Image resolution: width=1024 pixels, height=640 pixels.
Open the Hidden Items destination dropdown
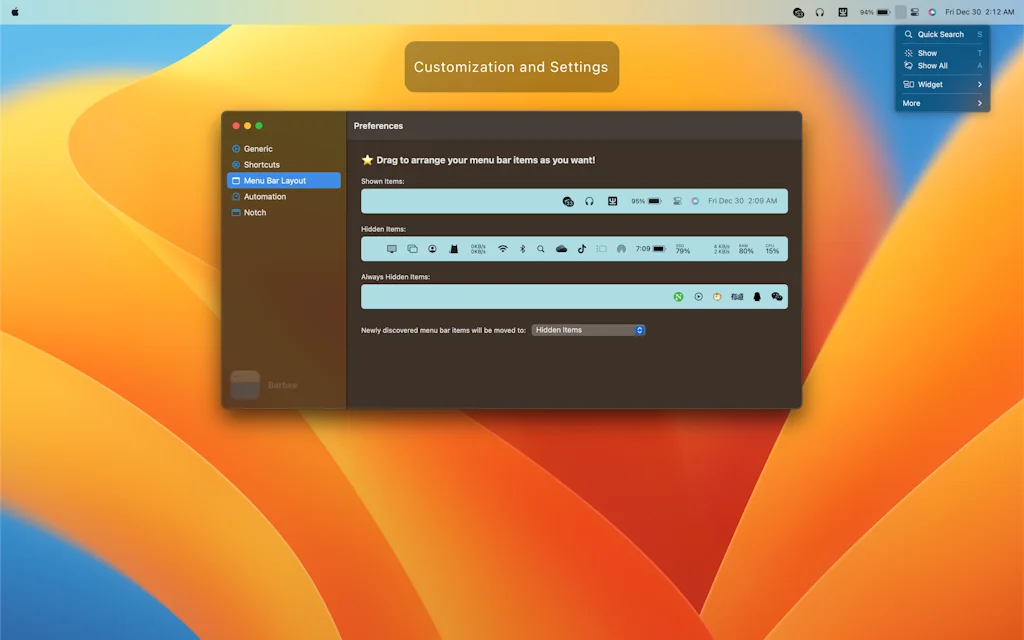coord(588,329)
